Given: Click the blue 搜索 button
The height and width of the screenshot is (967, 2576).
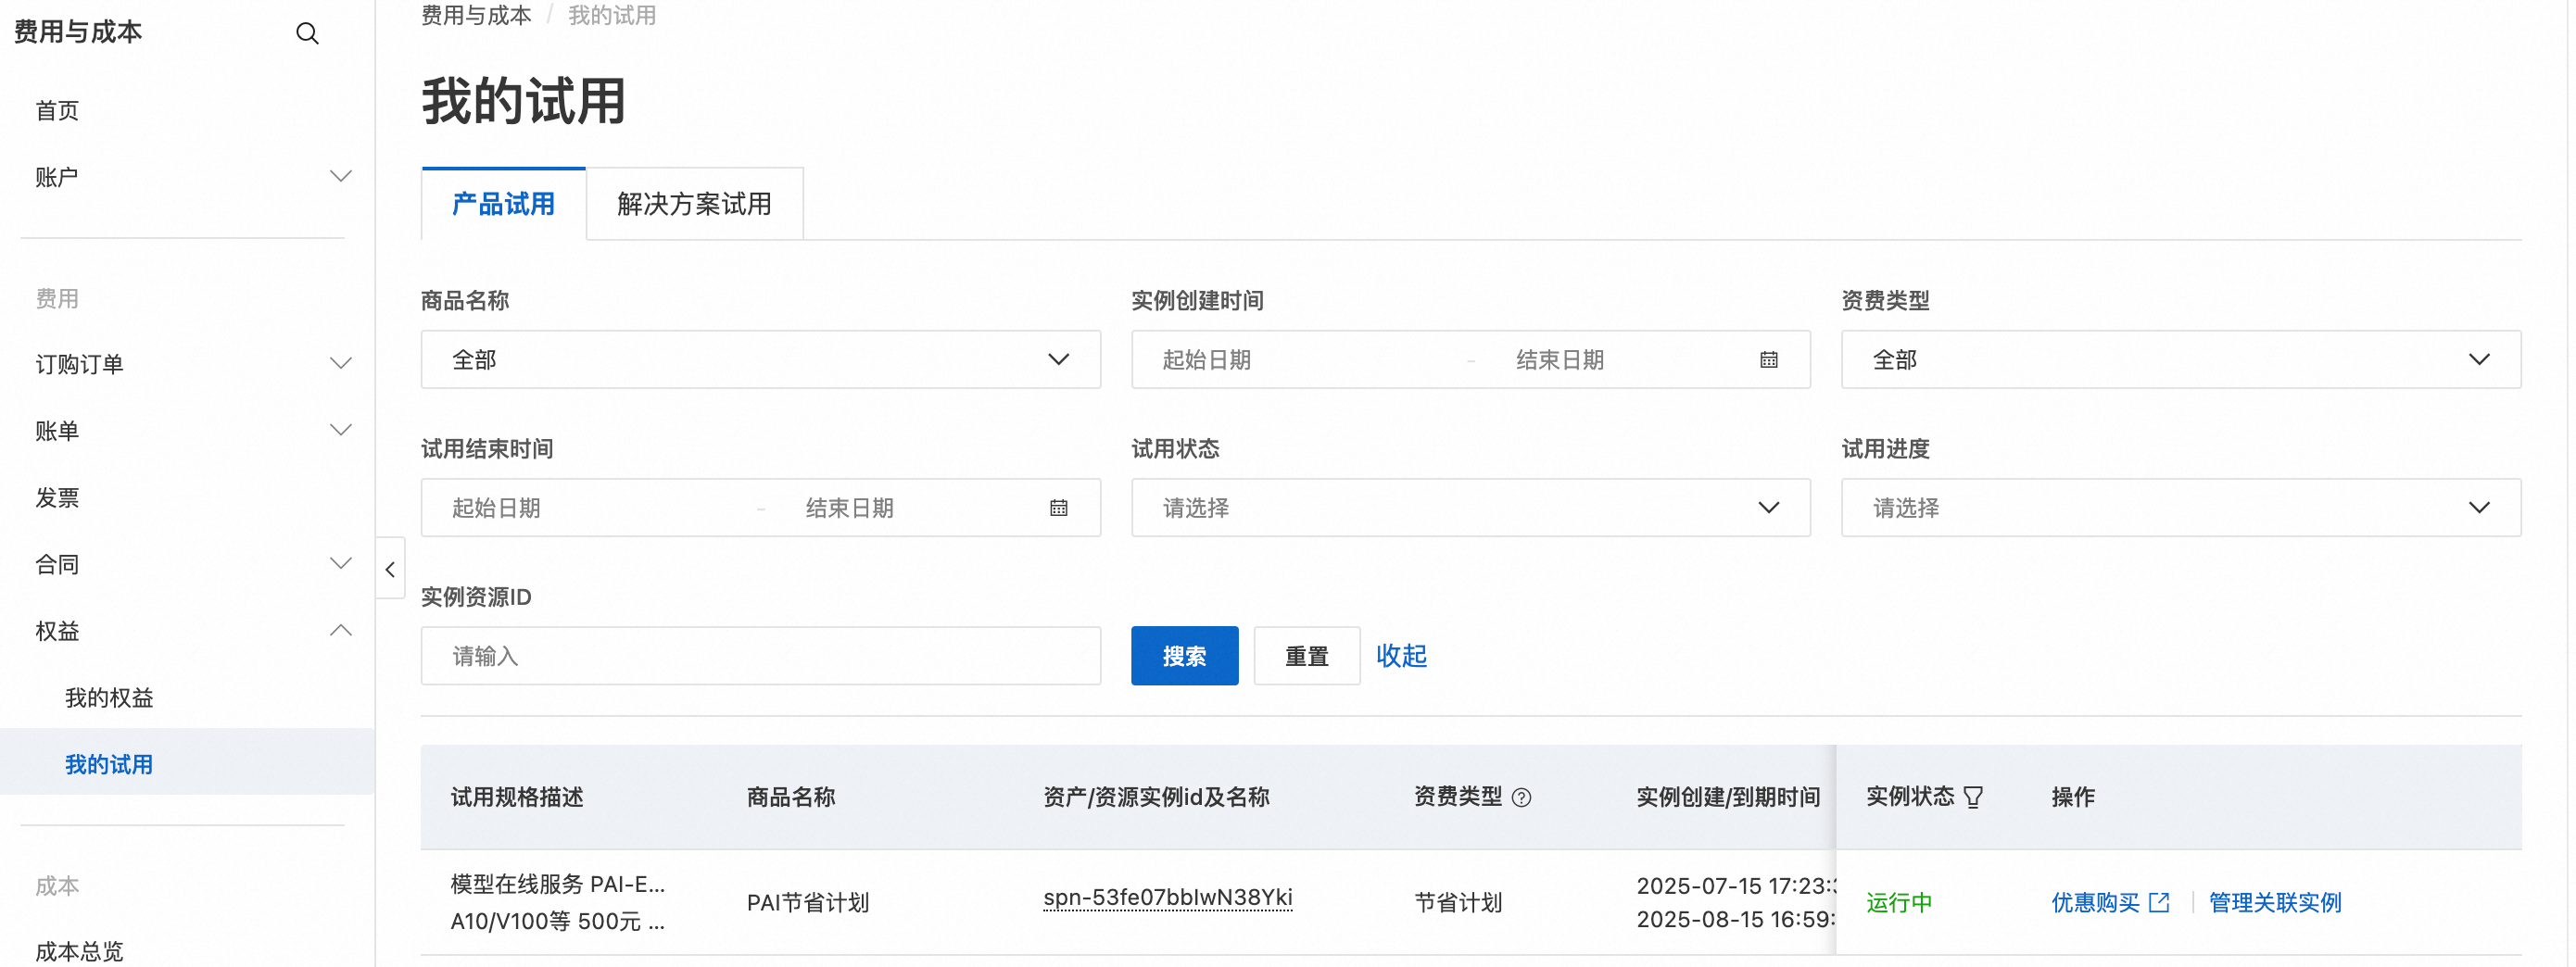Looking at the screenshot, I should pos(1184,656).
